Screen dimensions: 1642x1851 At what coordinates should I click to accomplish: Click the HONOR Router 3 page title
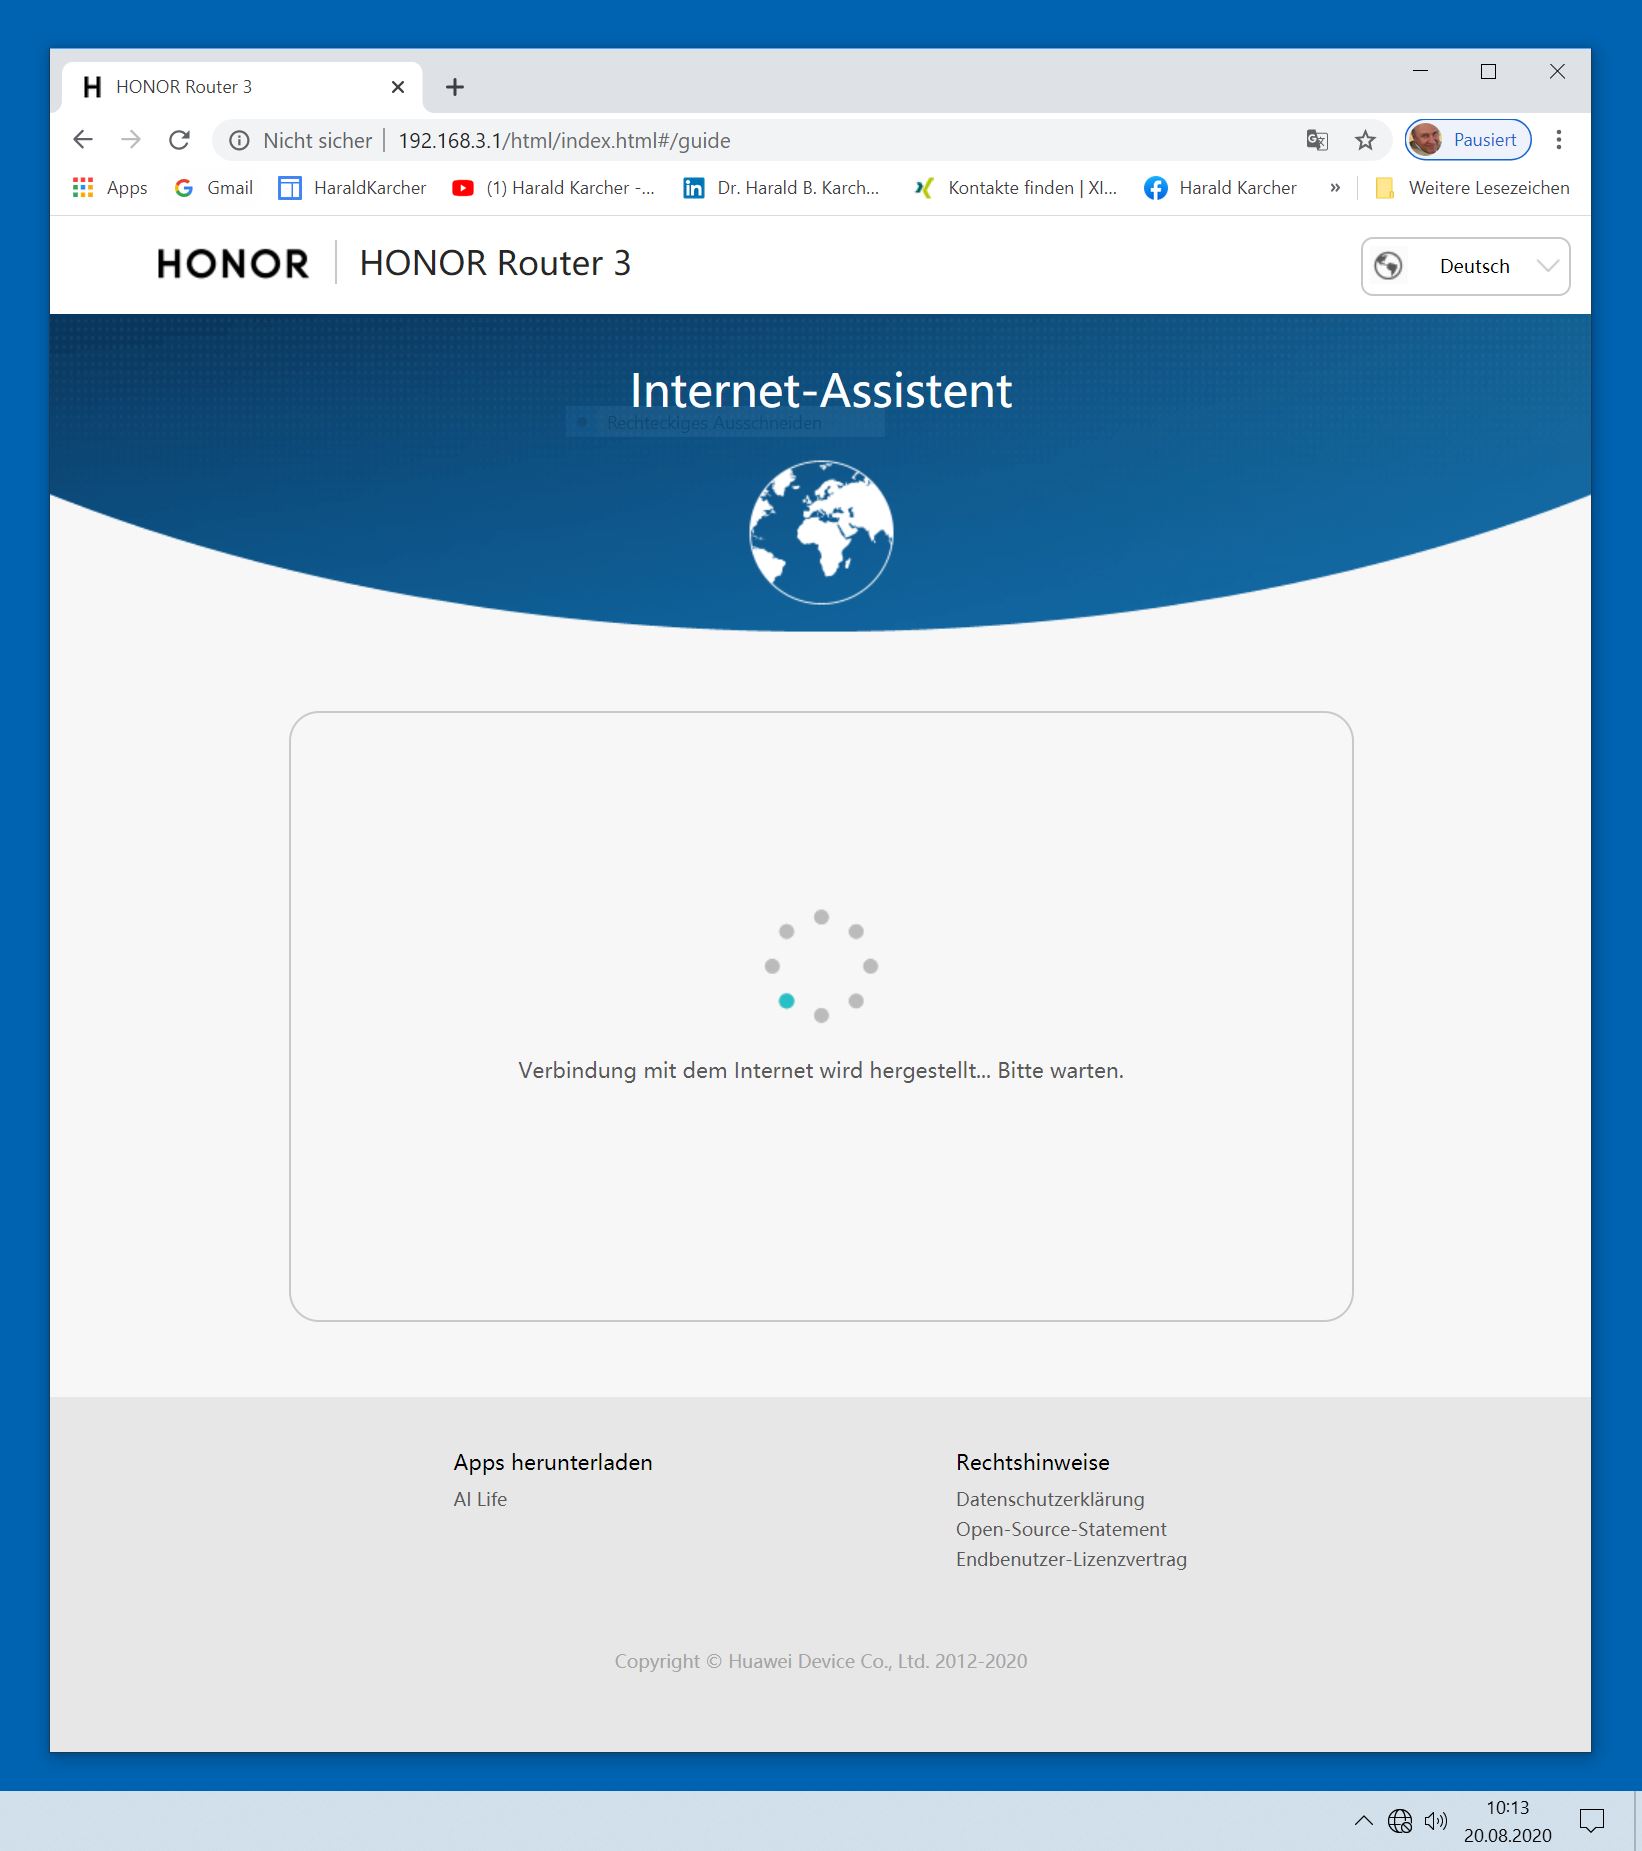[x=495, y=263]
